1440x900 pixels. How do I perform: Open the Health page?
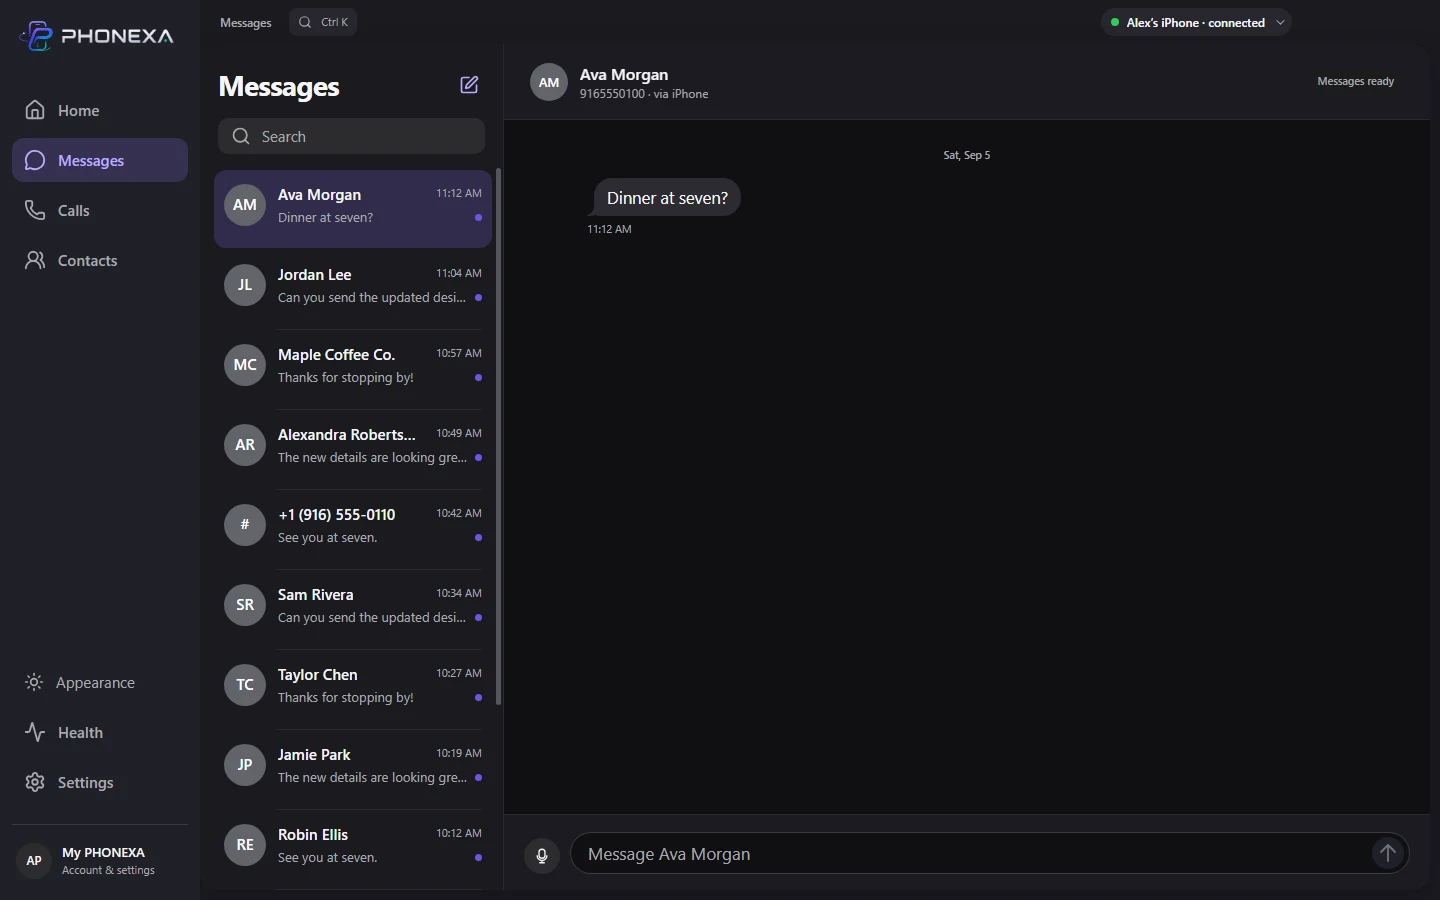click(x=100, y=732)
